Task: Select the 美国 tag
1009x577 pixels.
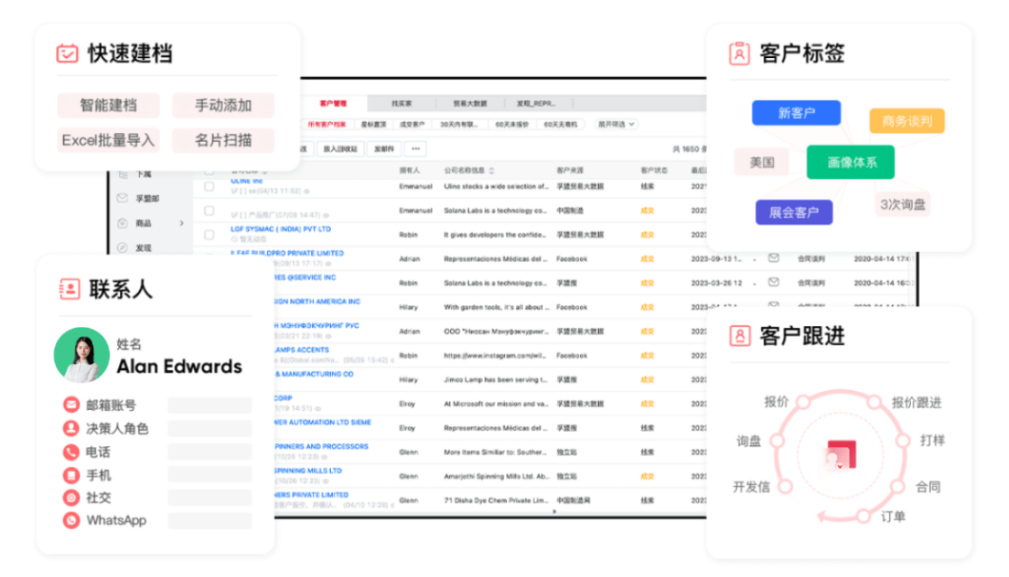Action: (x=763, y=162)
